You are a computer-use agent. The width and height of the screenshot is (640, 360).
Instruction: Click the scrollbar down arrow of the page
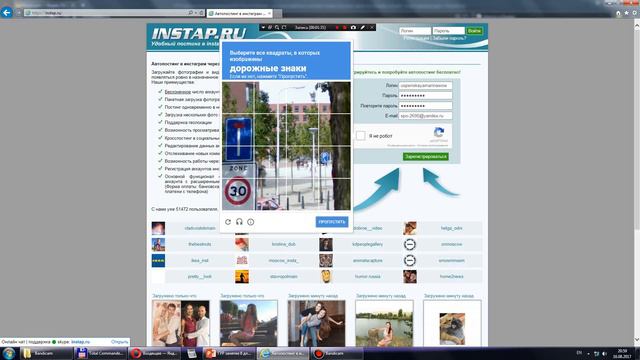(x=637, y=340)
